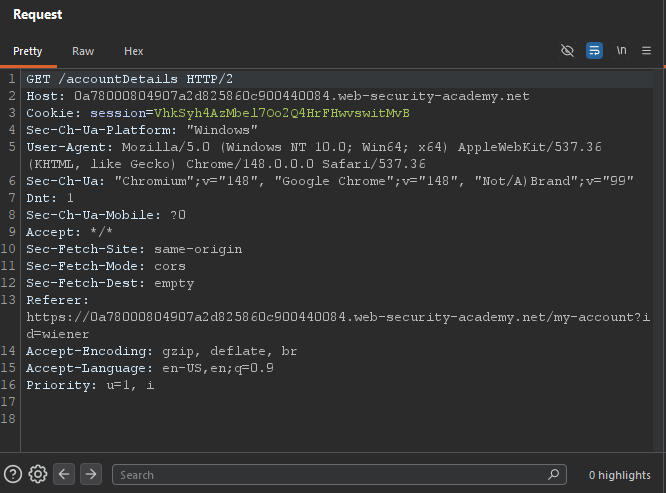Image resolution: width=666 pixels, height=493 pixels.
Task: Go to previous search match arrow
Action: 64,474
